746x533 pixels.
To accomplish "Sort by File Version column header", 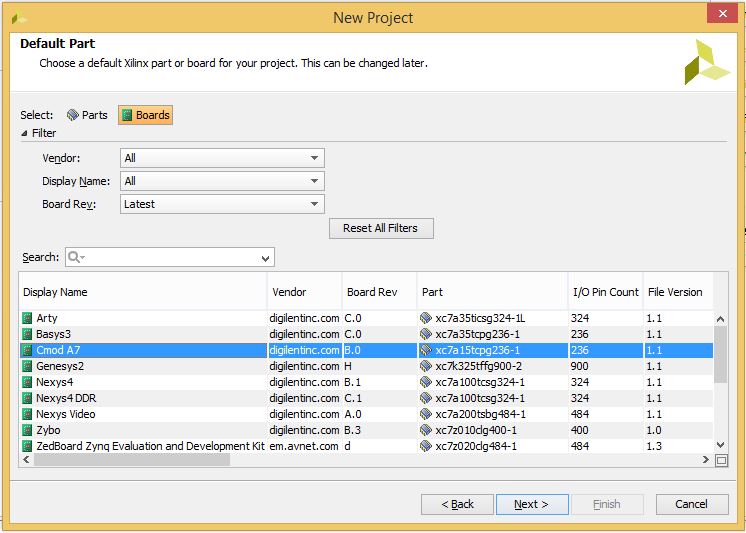I will coord(678,292).
